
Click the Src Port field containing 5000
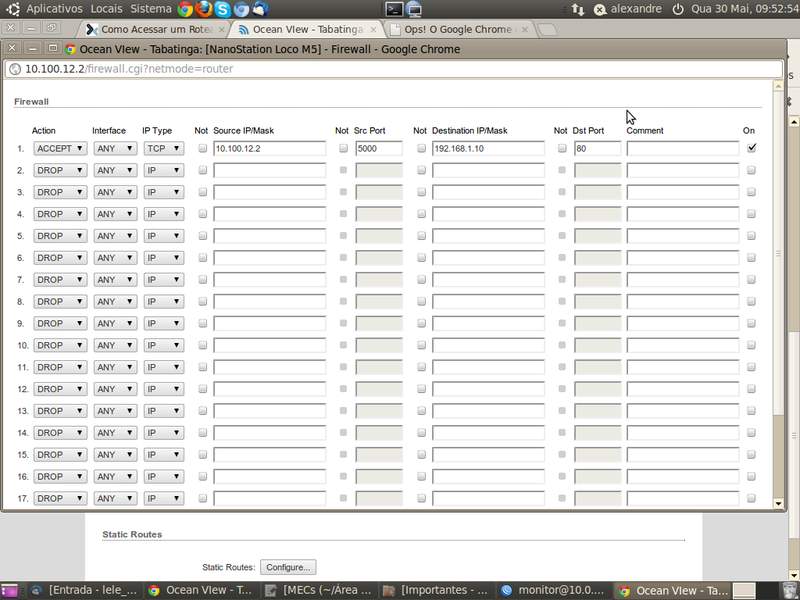[379, 148]
